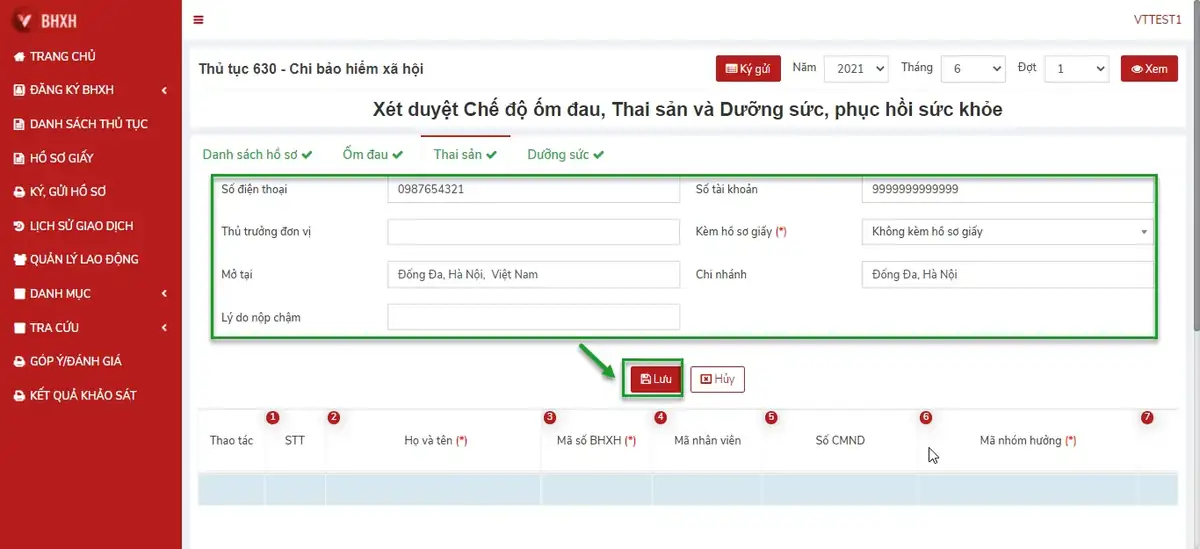The image size is (1200, 549).
Task: Click STT column header
Action: pyautogui.click(x=295, y=441)
